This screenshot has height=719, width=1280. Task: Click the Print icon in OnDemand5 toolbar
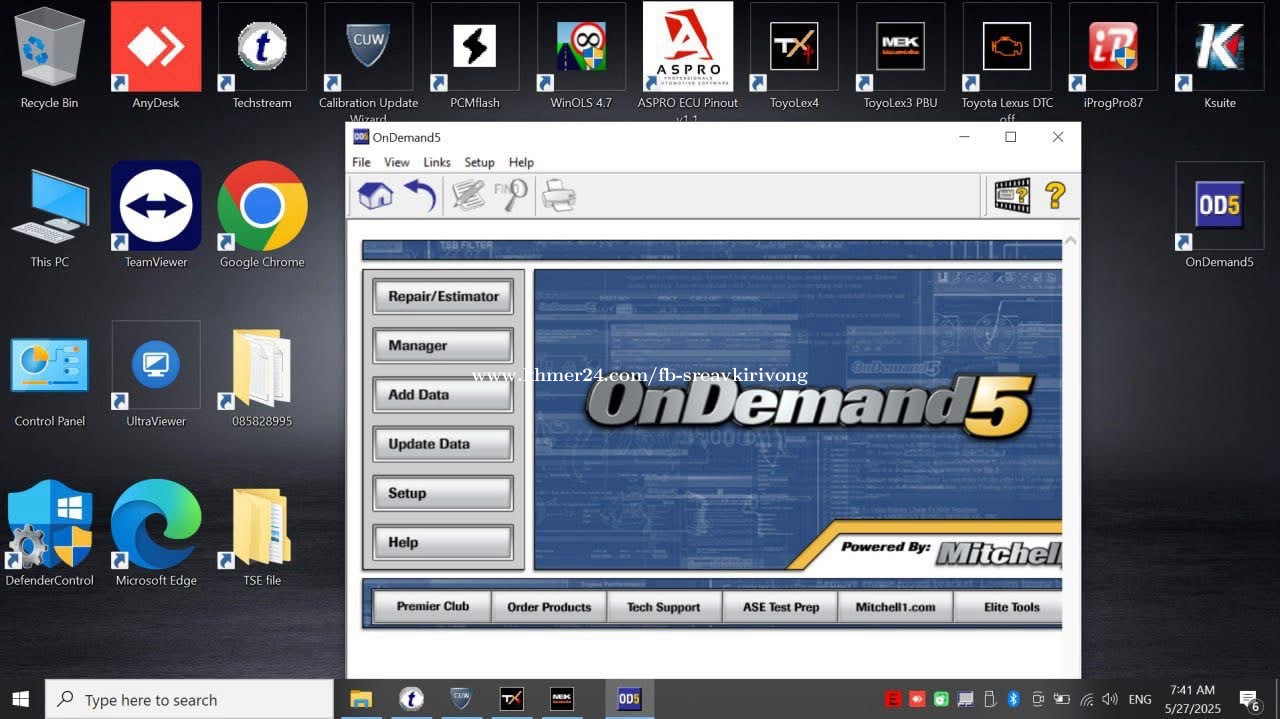click(x=558, y=195)
